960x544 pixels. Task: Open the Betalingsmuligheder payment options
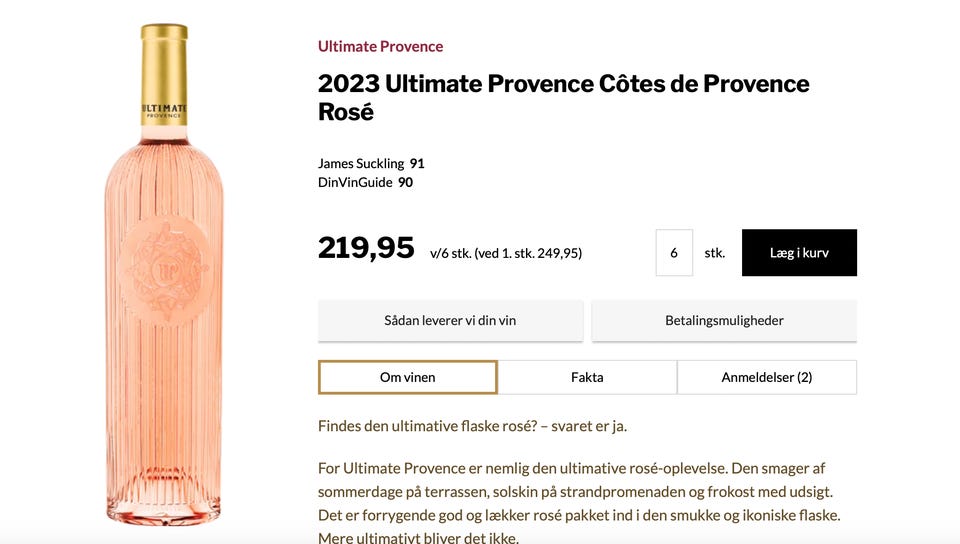coord(724,321)
